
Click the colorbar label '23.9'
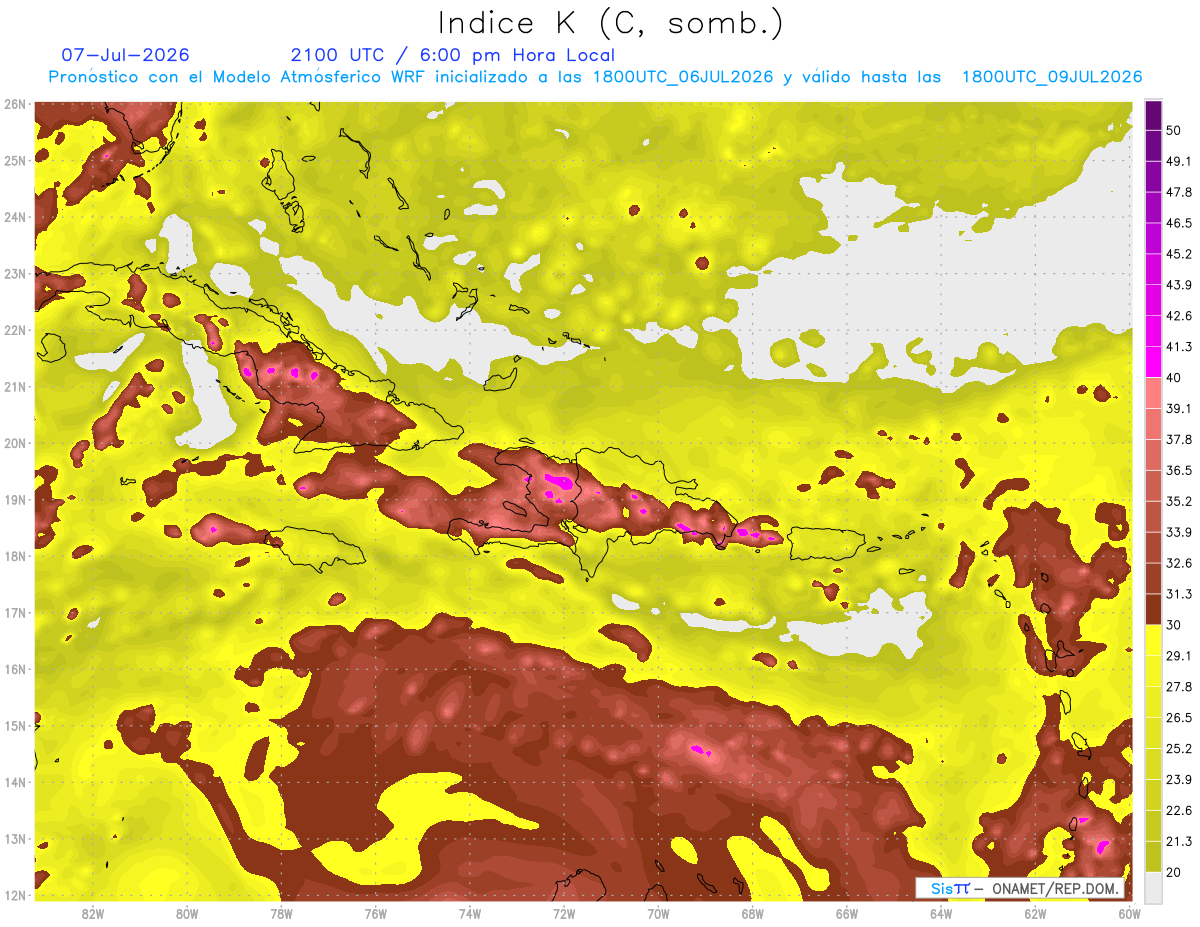click(x=1179, y=780)
